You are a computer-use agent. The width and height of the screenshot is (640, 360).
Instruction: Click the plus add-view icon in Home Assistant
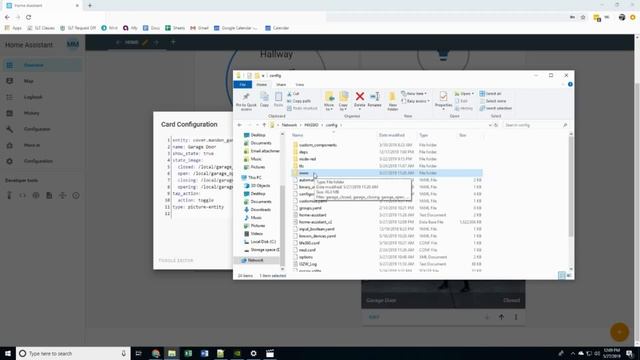(173, 42)
